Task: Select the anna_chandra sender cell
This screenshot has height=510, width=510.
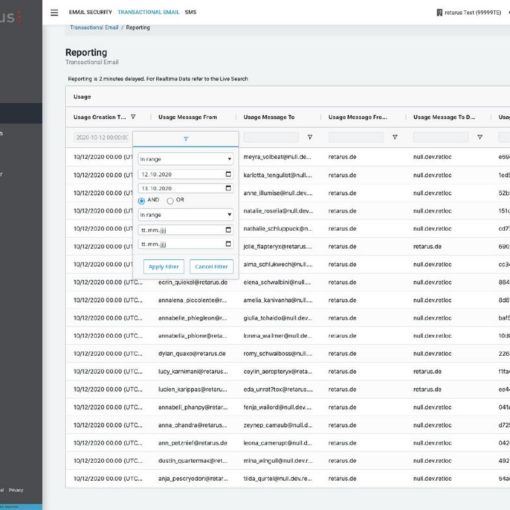Action: pos(193,425)
